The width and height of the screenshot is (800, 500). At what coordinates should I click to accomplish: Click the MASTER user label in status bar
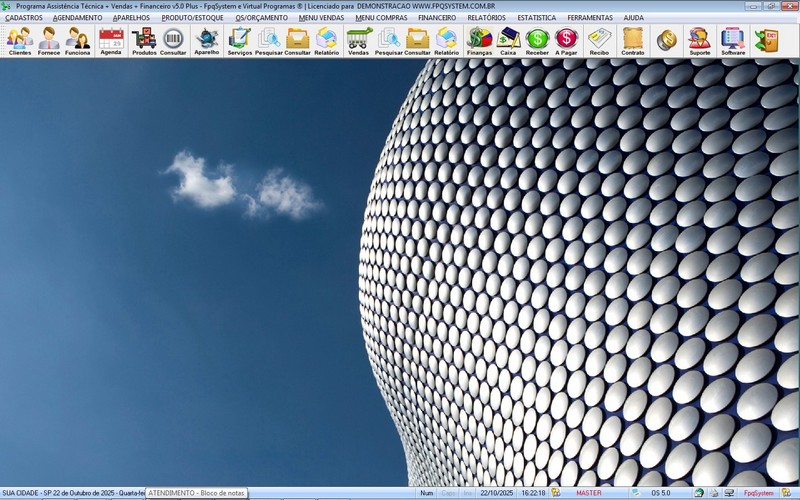tap(589, 493)
